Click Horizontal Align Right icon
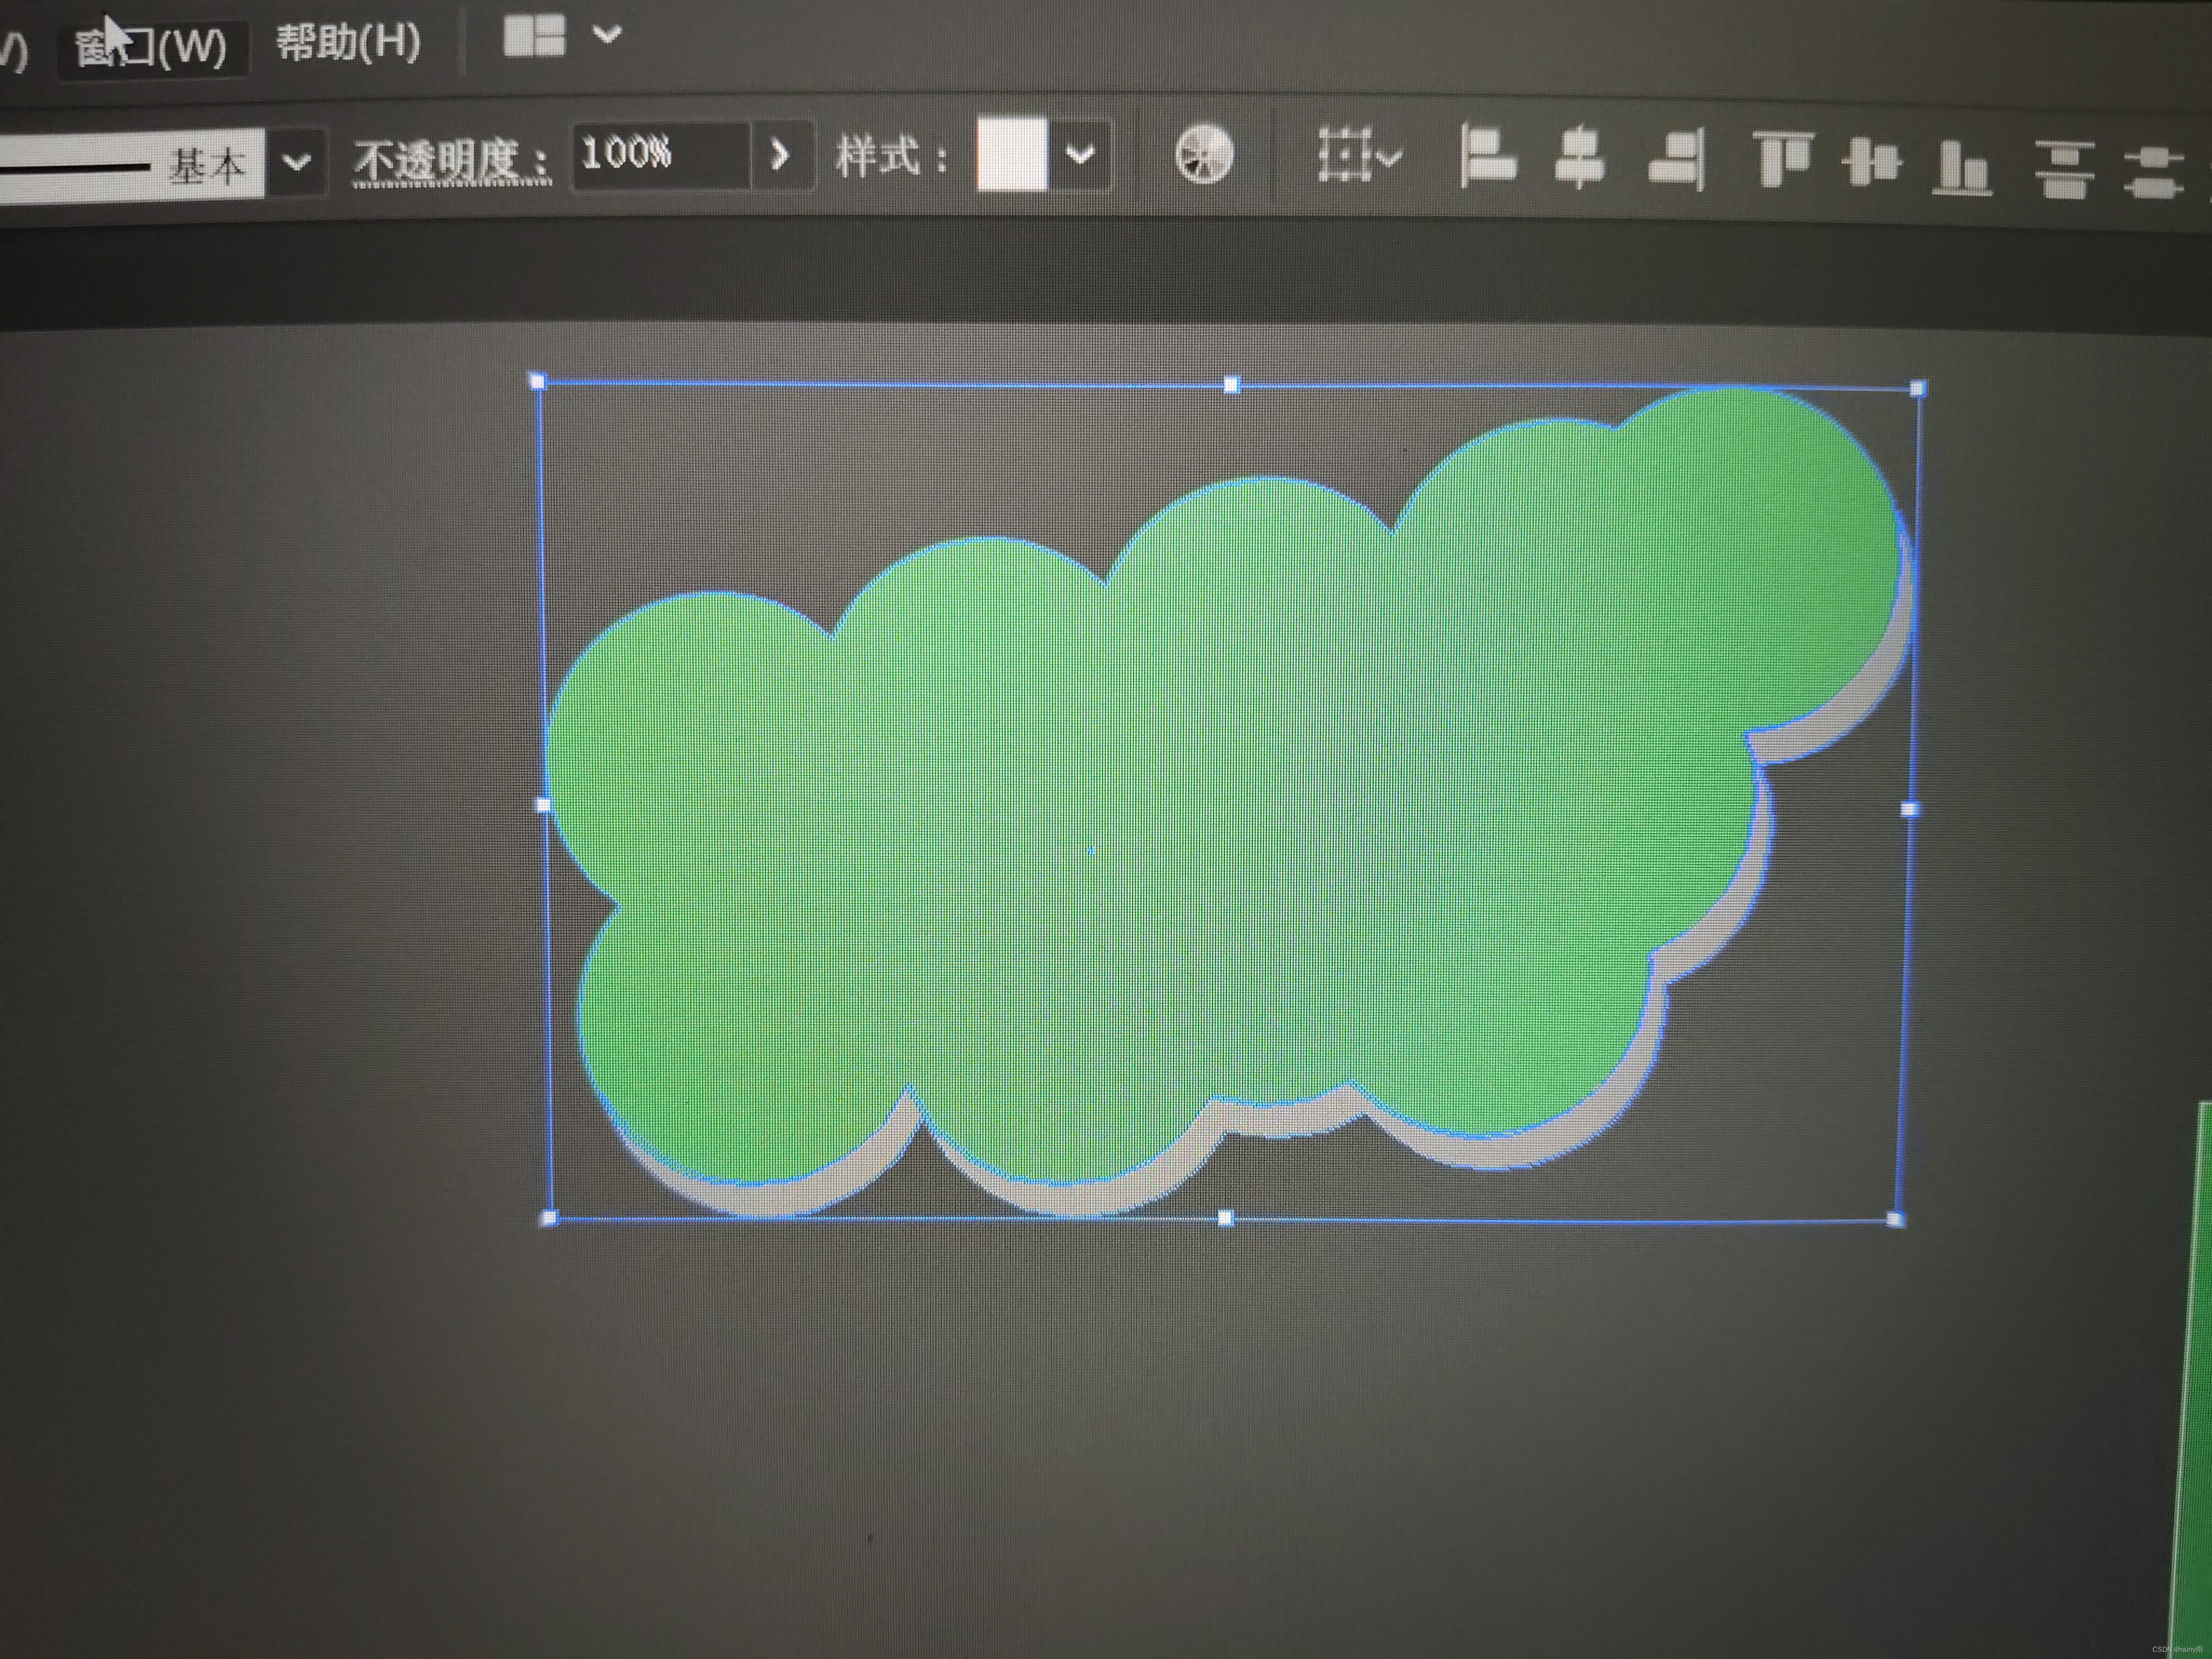 tap(1677, 159)
